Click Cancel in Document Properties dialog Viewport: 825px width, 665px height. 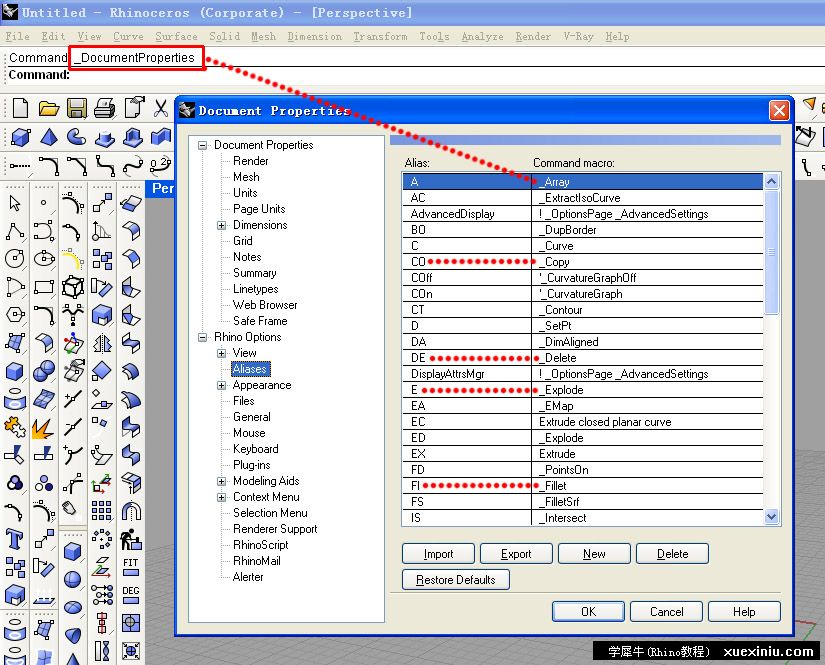coord(666,611)
